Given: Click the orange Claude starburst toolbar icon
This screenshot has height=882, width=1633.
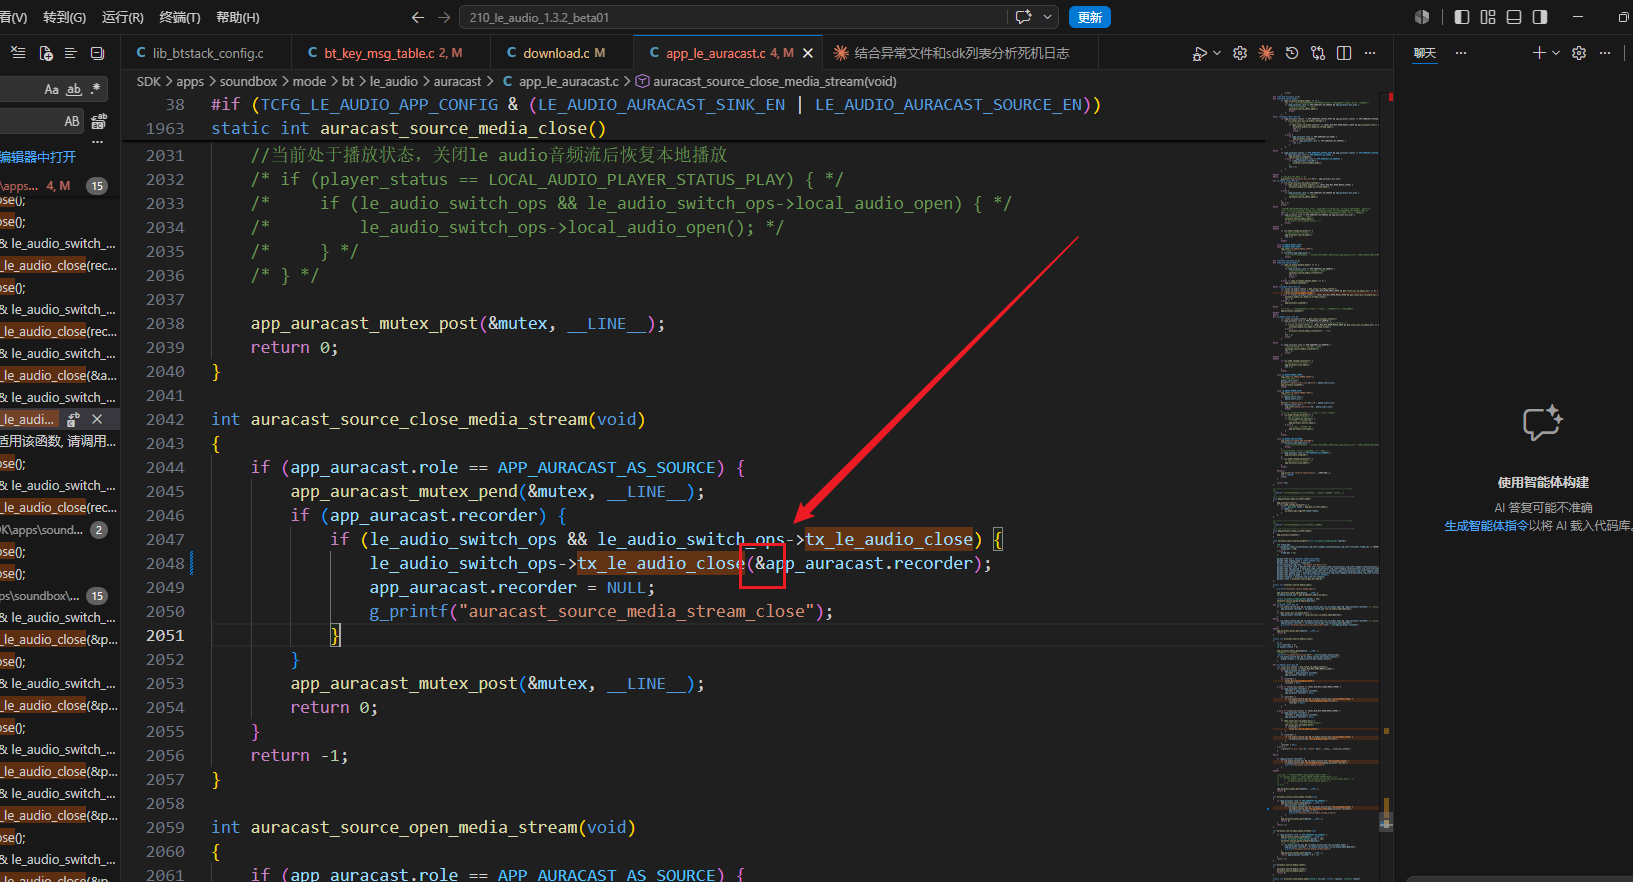Looking at the screenshot, I should tap(1266, 53).
